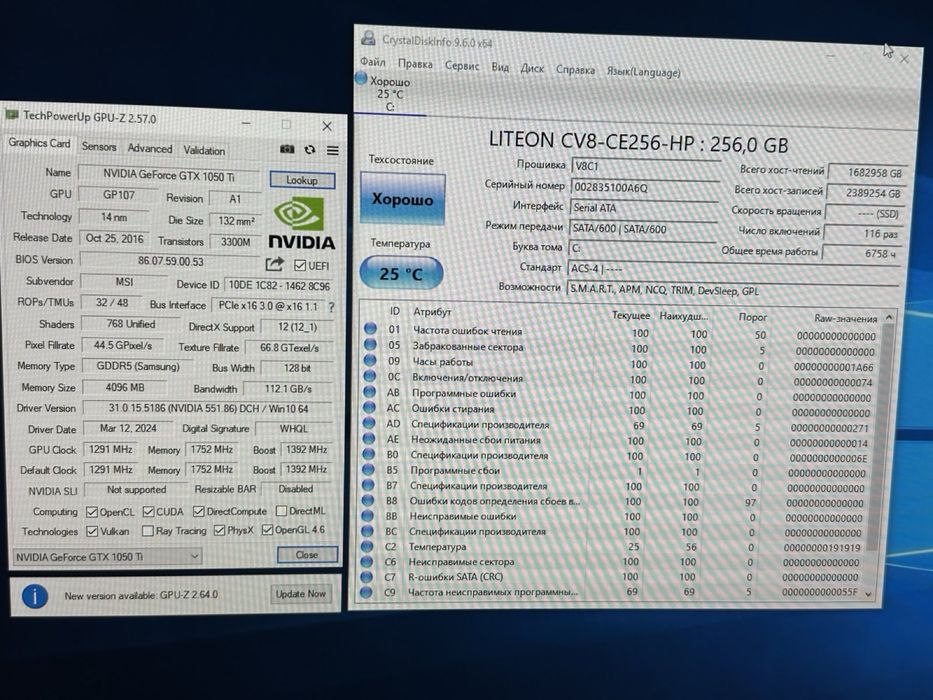The height and width of the screenshot is (700, 933).
Task: Switch to the Graphics Card tab
Action: [39, 143]
